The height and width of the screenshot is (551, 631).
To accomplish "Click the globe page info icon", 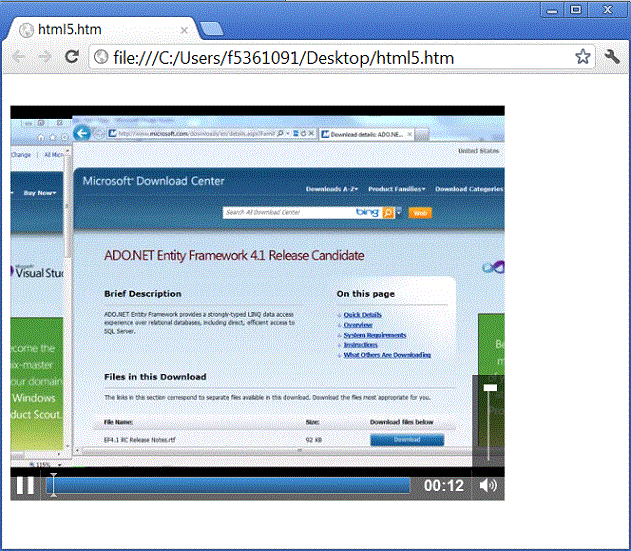I will tap(101, 57).
